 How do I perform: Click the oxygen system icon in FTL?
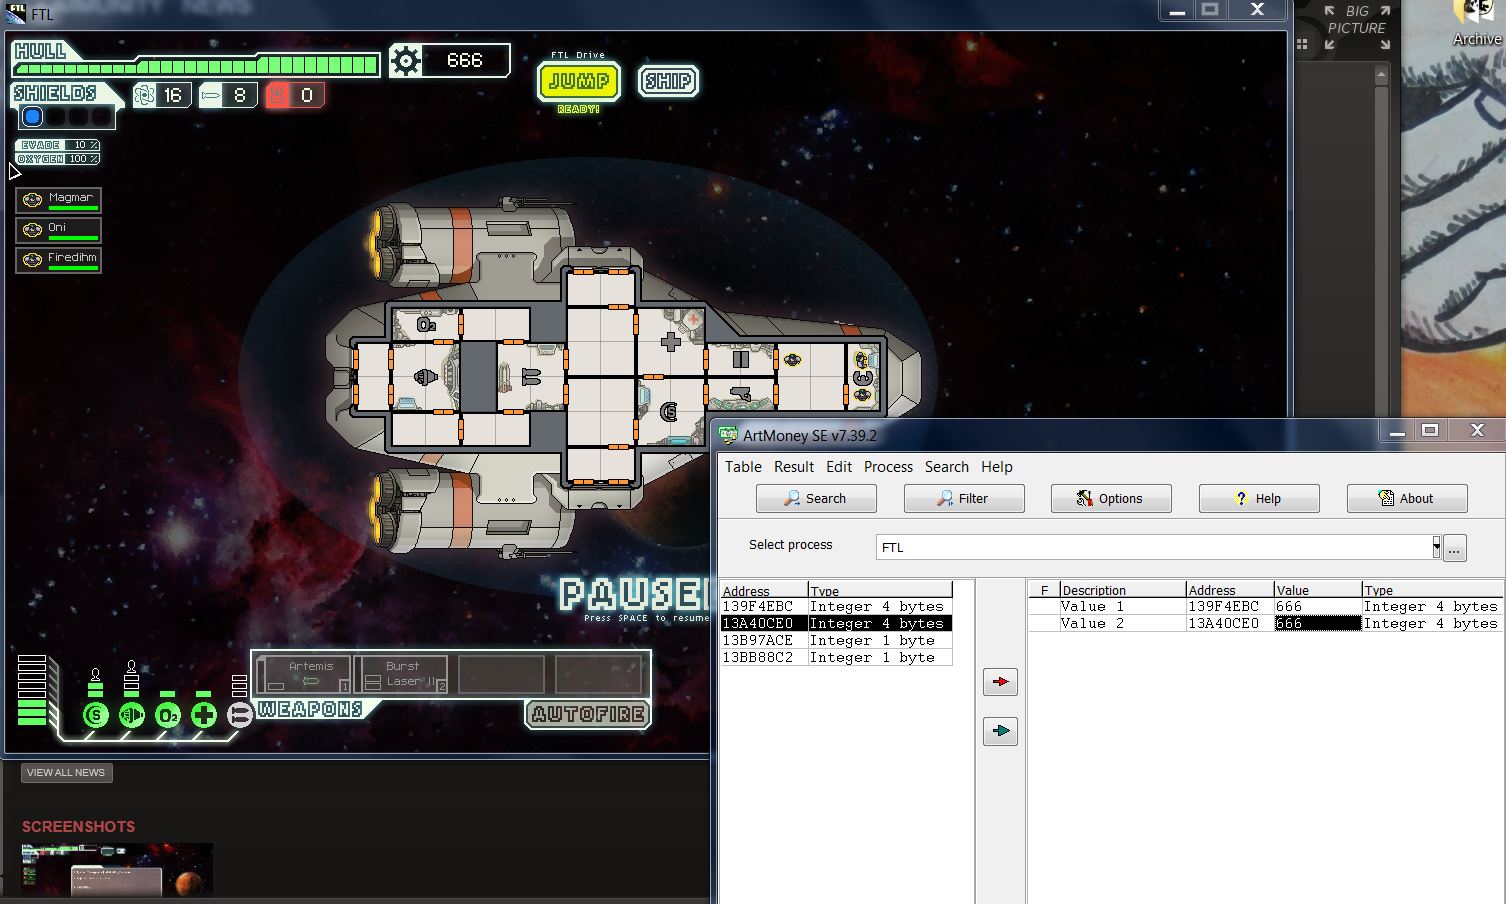coord(167,715)
